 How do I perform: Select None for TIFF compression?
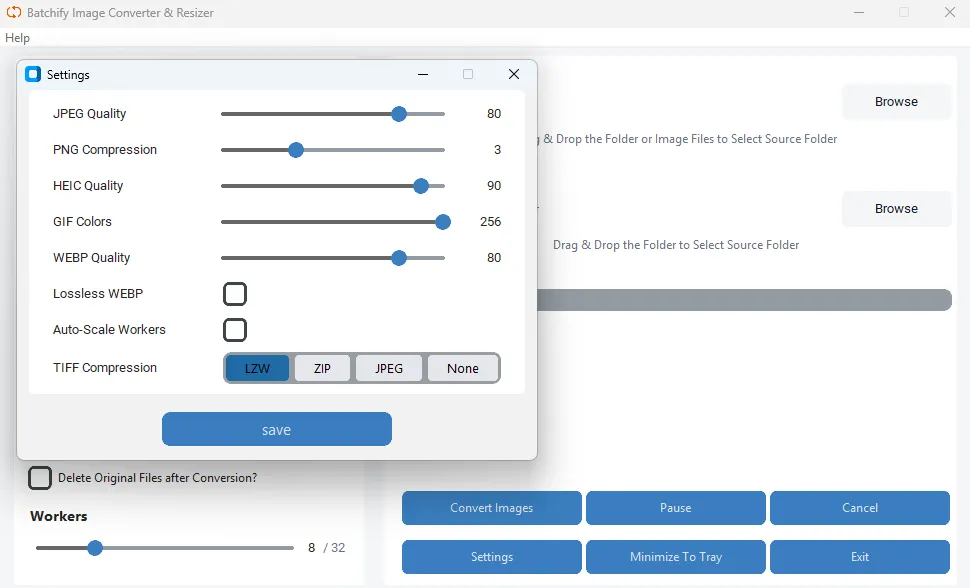point(462,367)
